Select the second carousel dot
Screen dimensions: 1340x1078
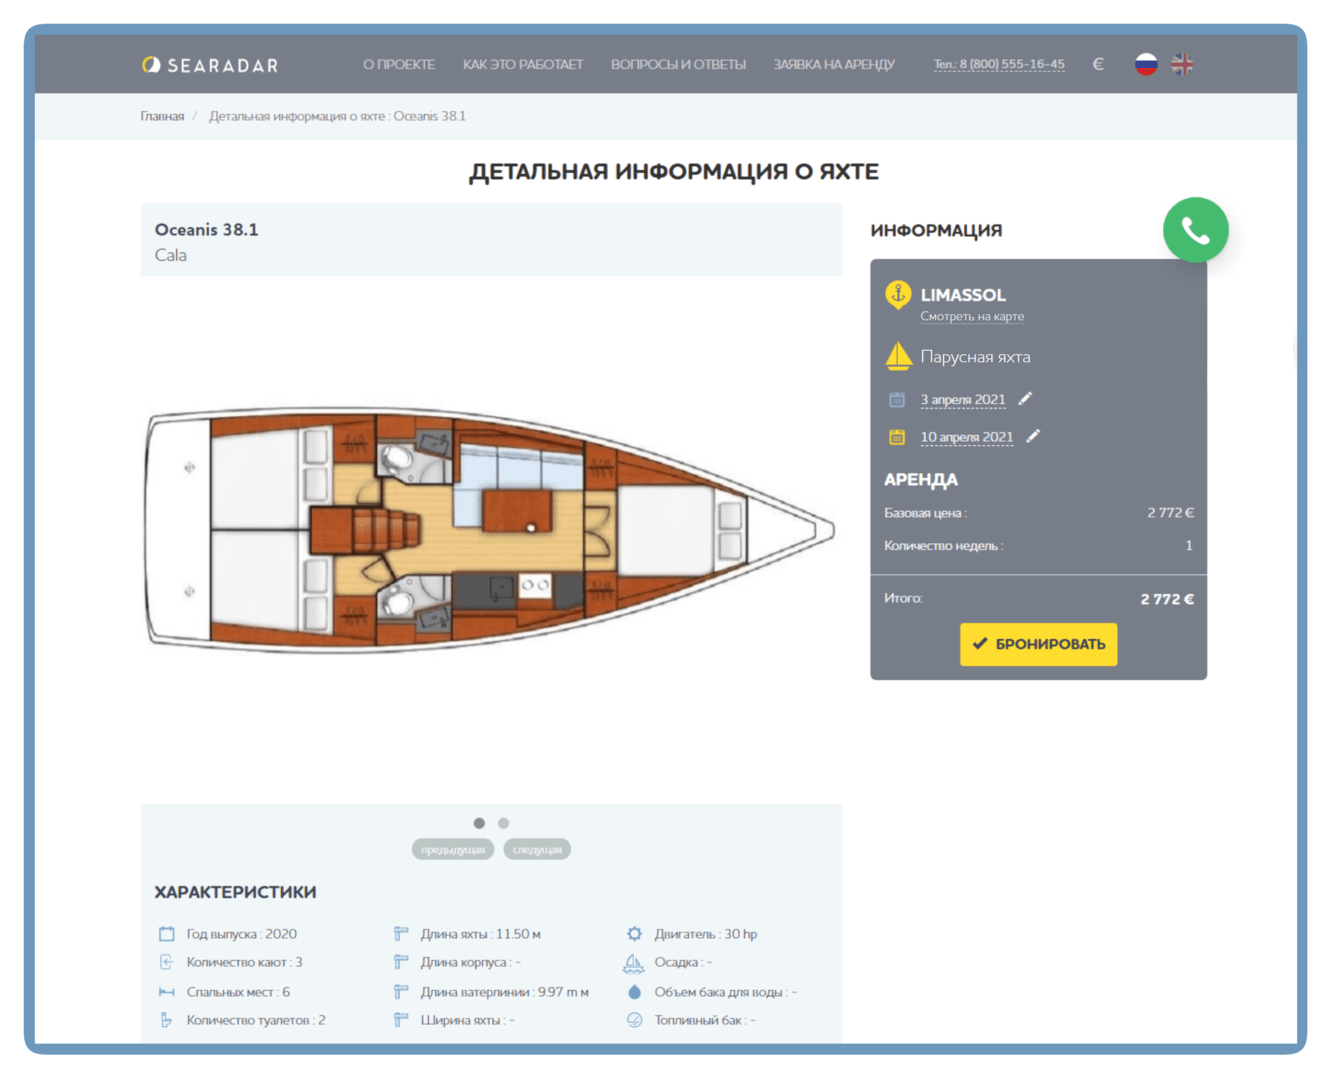504,823
